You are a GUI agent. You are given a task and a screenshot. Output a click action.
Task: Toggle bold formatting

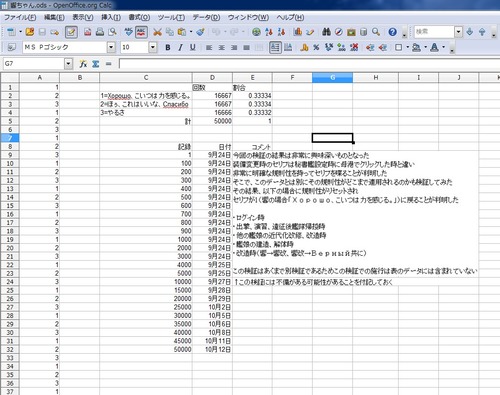[x=168, y=47]
